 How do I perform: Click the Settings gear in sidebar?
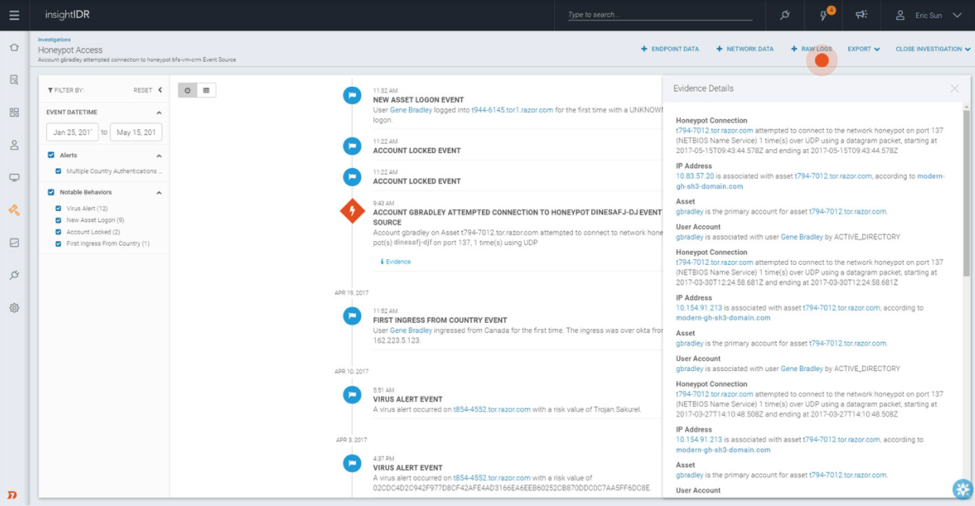coord(14,308)
